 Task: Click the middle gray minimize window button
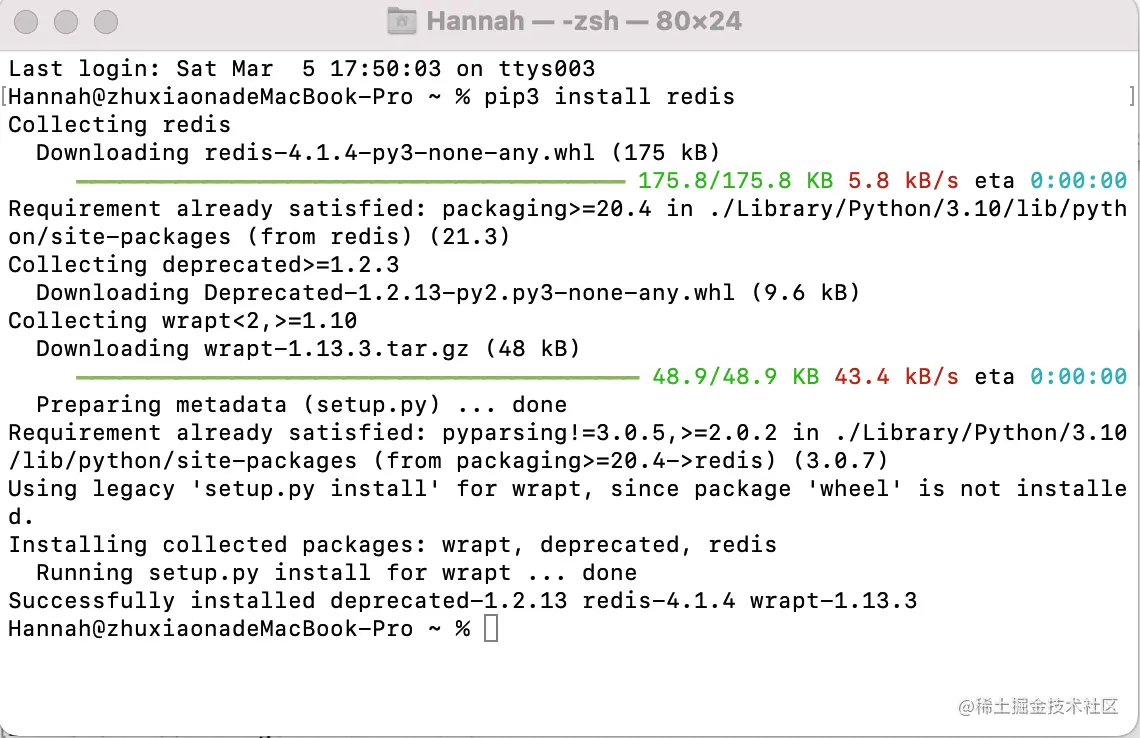tap(67, 21)
